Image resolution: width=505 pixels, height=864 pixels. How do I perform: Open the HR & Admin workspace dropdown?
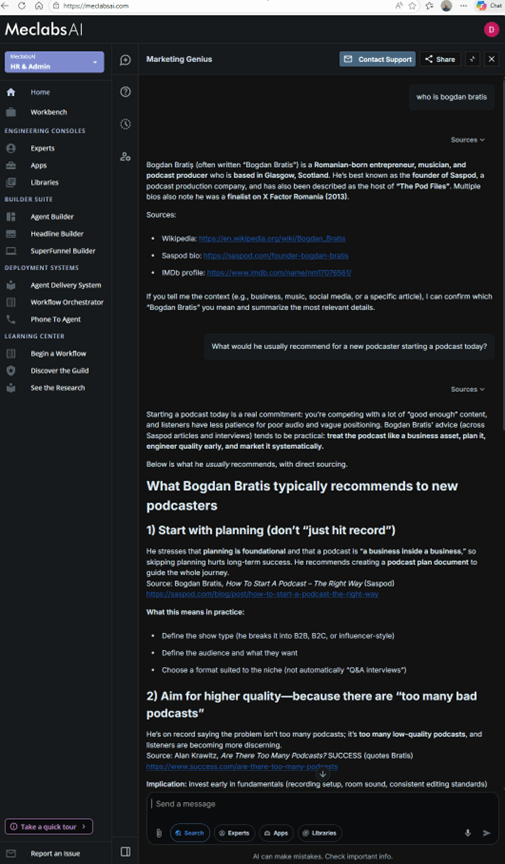point(54,62)
